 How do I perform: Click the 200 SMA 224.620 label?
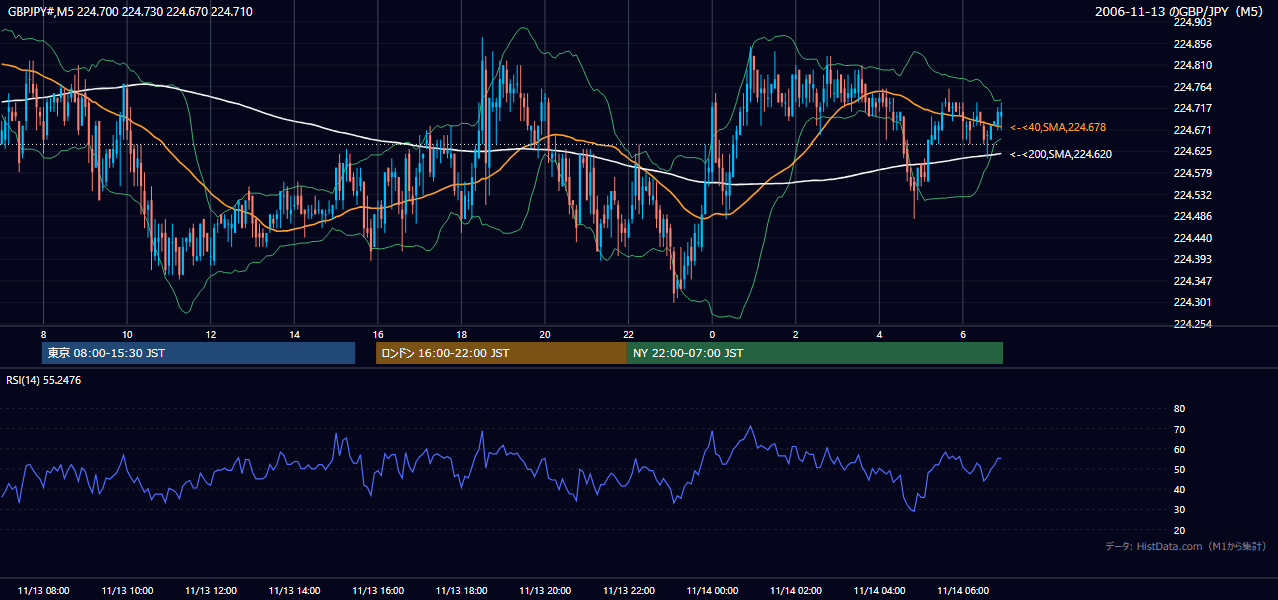coord(1060,154)
